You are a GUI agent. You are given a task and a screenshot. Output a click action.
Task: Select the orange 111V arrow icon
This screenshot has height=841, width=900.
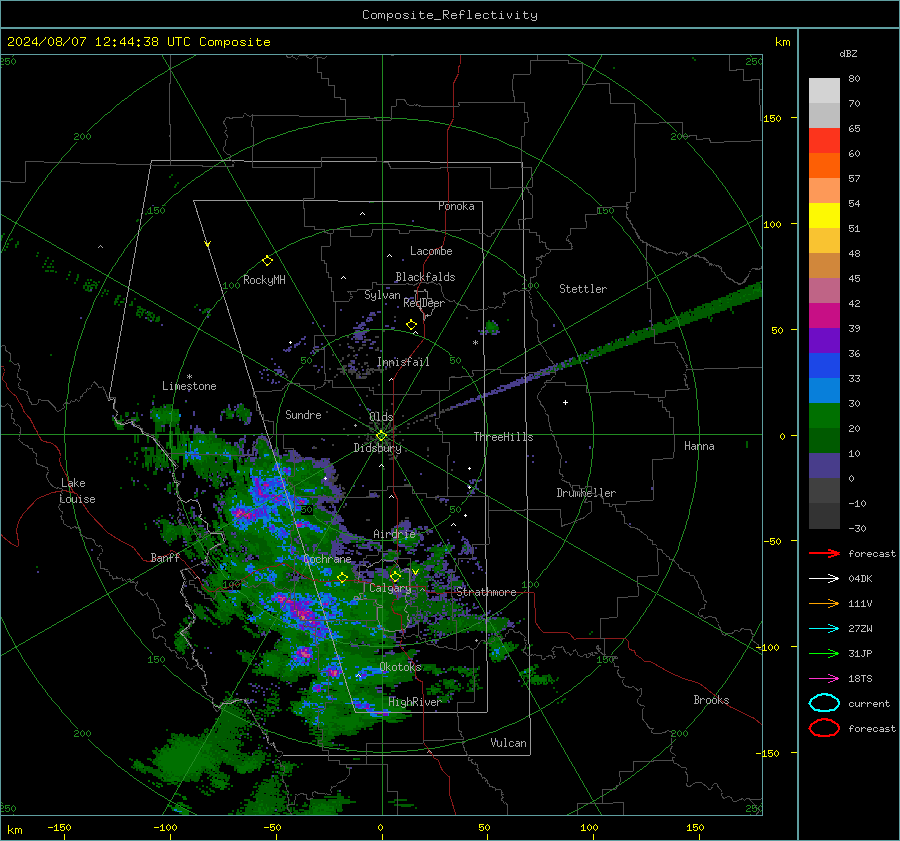click(x=824, y=603)
